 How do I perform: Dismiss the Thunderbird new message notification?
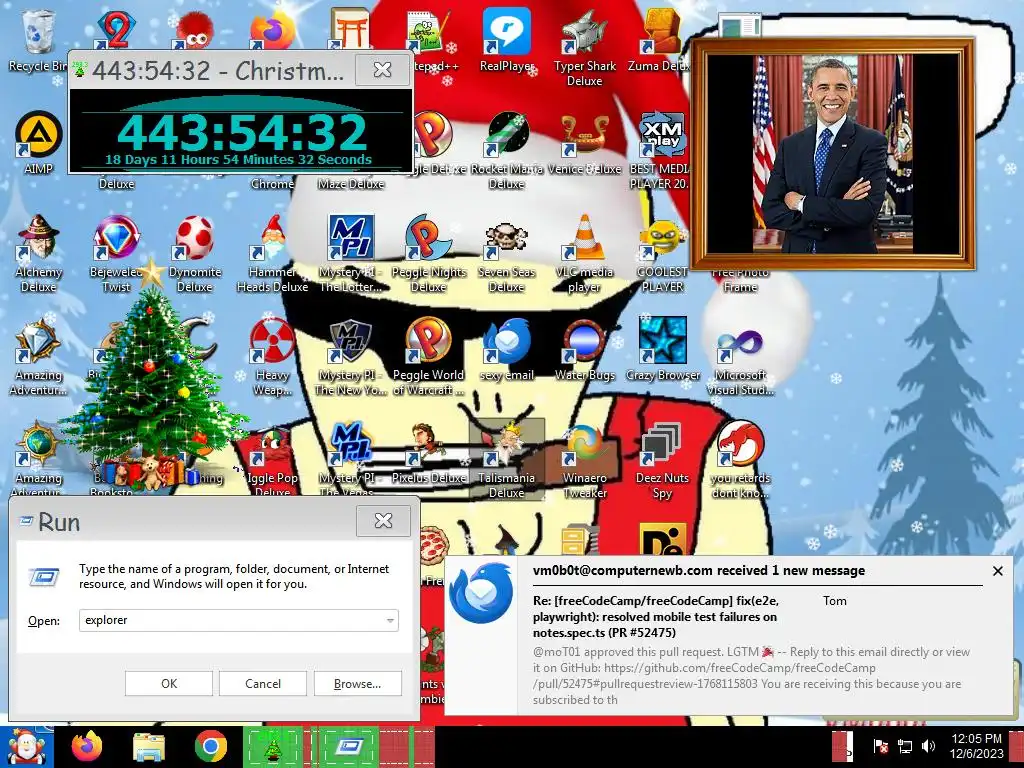tap(997, 571)
